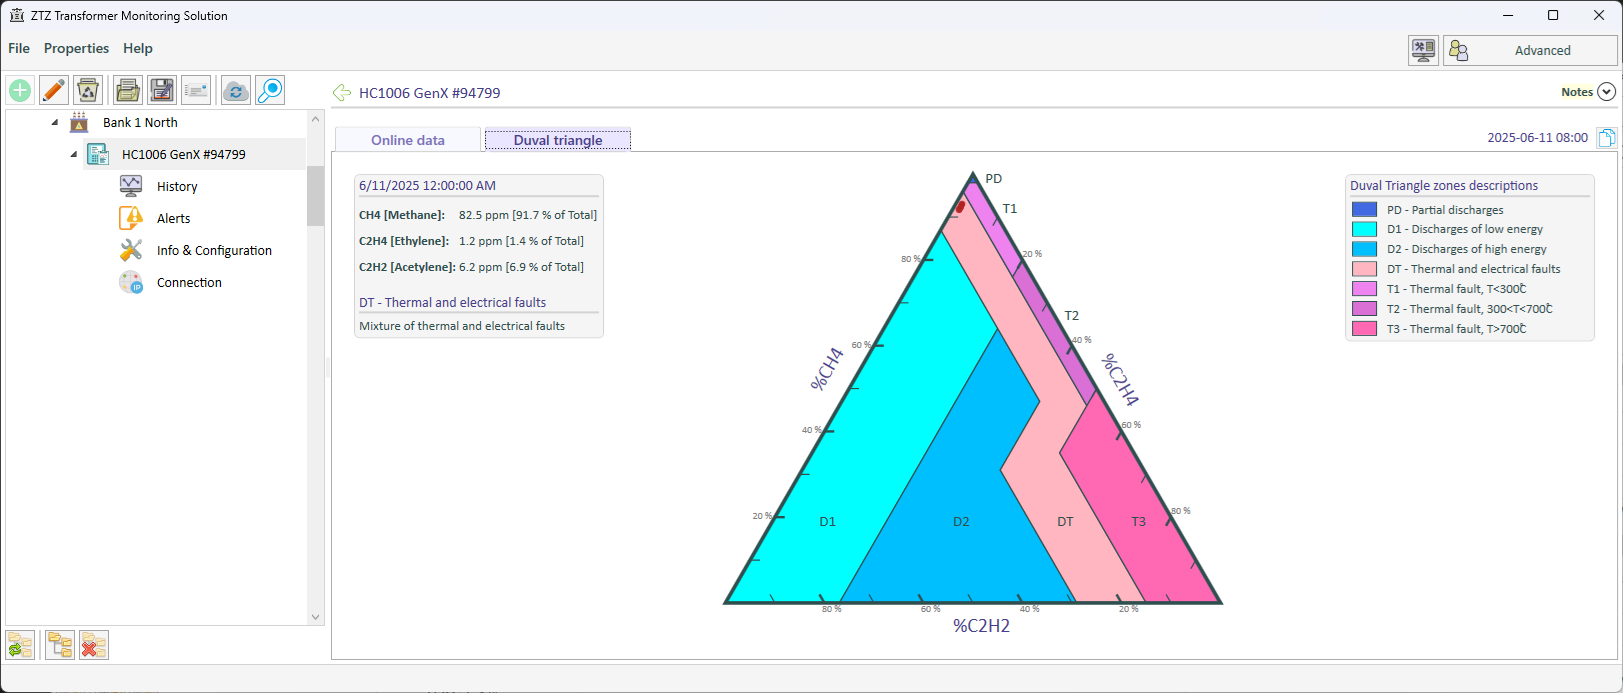Click the green add (plus) toolbar icon
Screen dimensions: 1623x693
click(20, 91)
